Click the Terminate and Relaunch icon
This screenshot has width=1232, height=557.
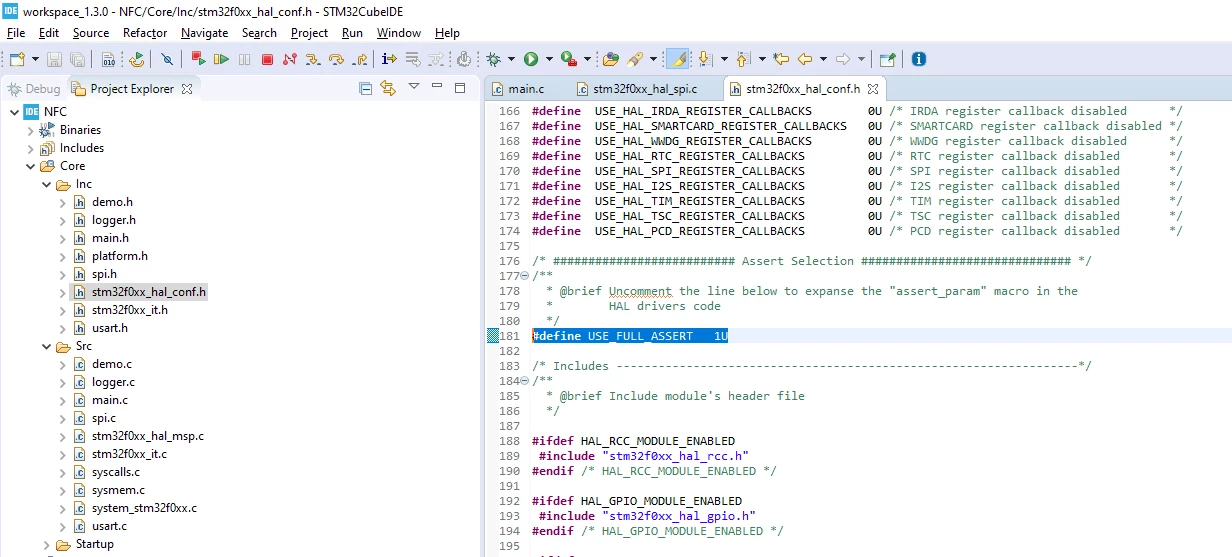199,59
